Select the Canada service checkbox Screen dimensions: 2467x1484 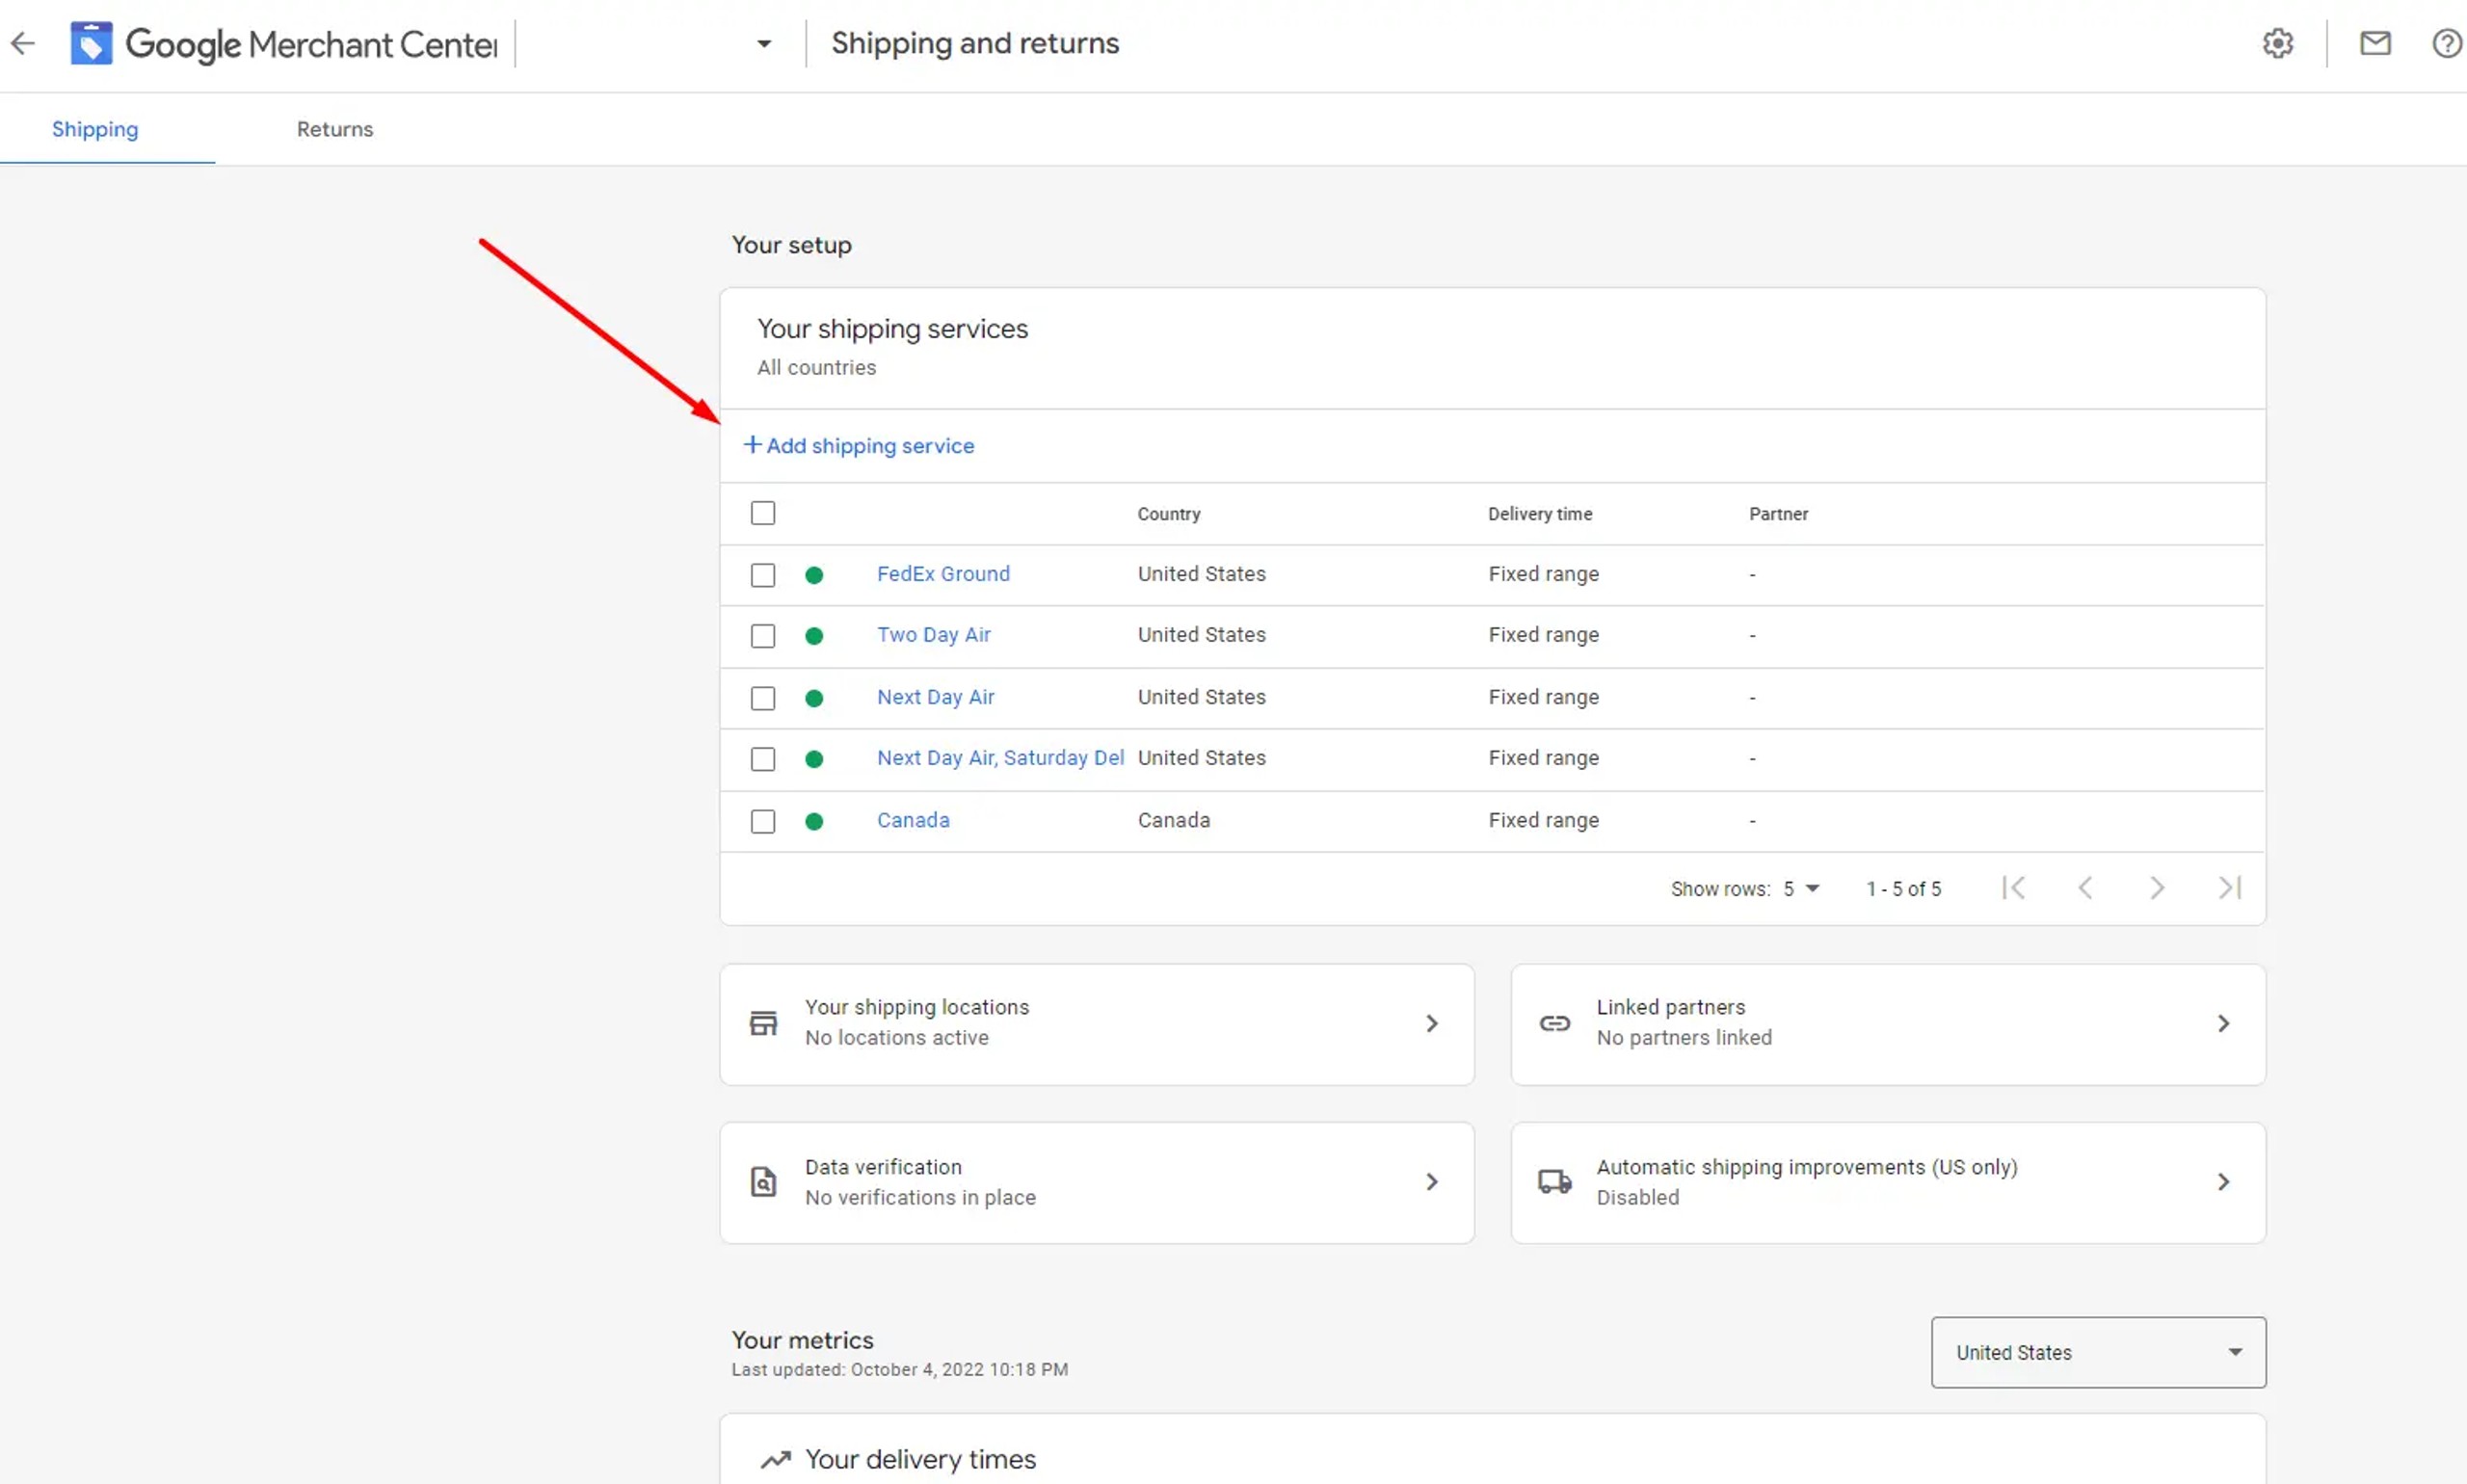coord(763,821)
